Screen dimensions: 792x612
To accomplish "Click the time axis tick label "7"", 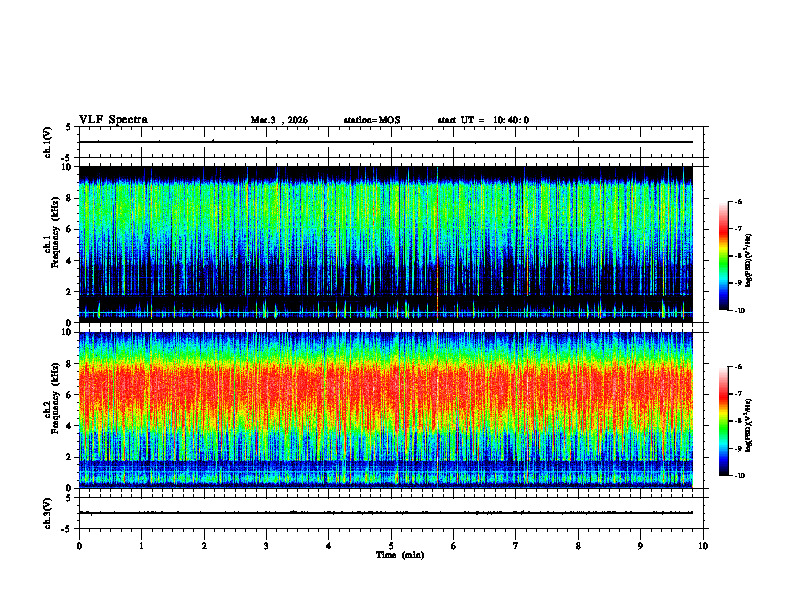I will (516, 546).
